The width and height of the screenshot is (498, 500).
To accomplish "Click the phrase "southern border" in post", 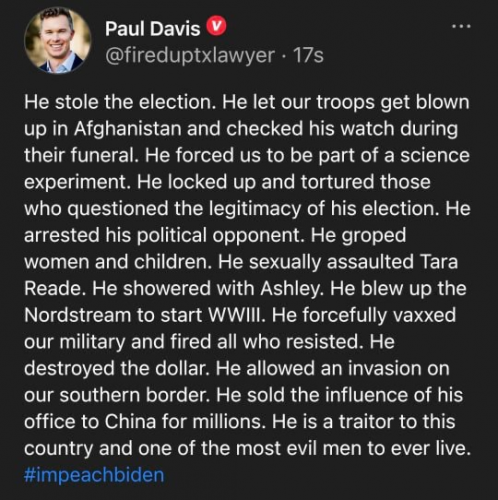I will (x=137, y=395).
